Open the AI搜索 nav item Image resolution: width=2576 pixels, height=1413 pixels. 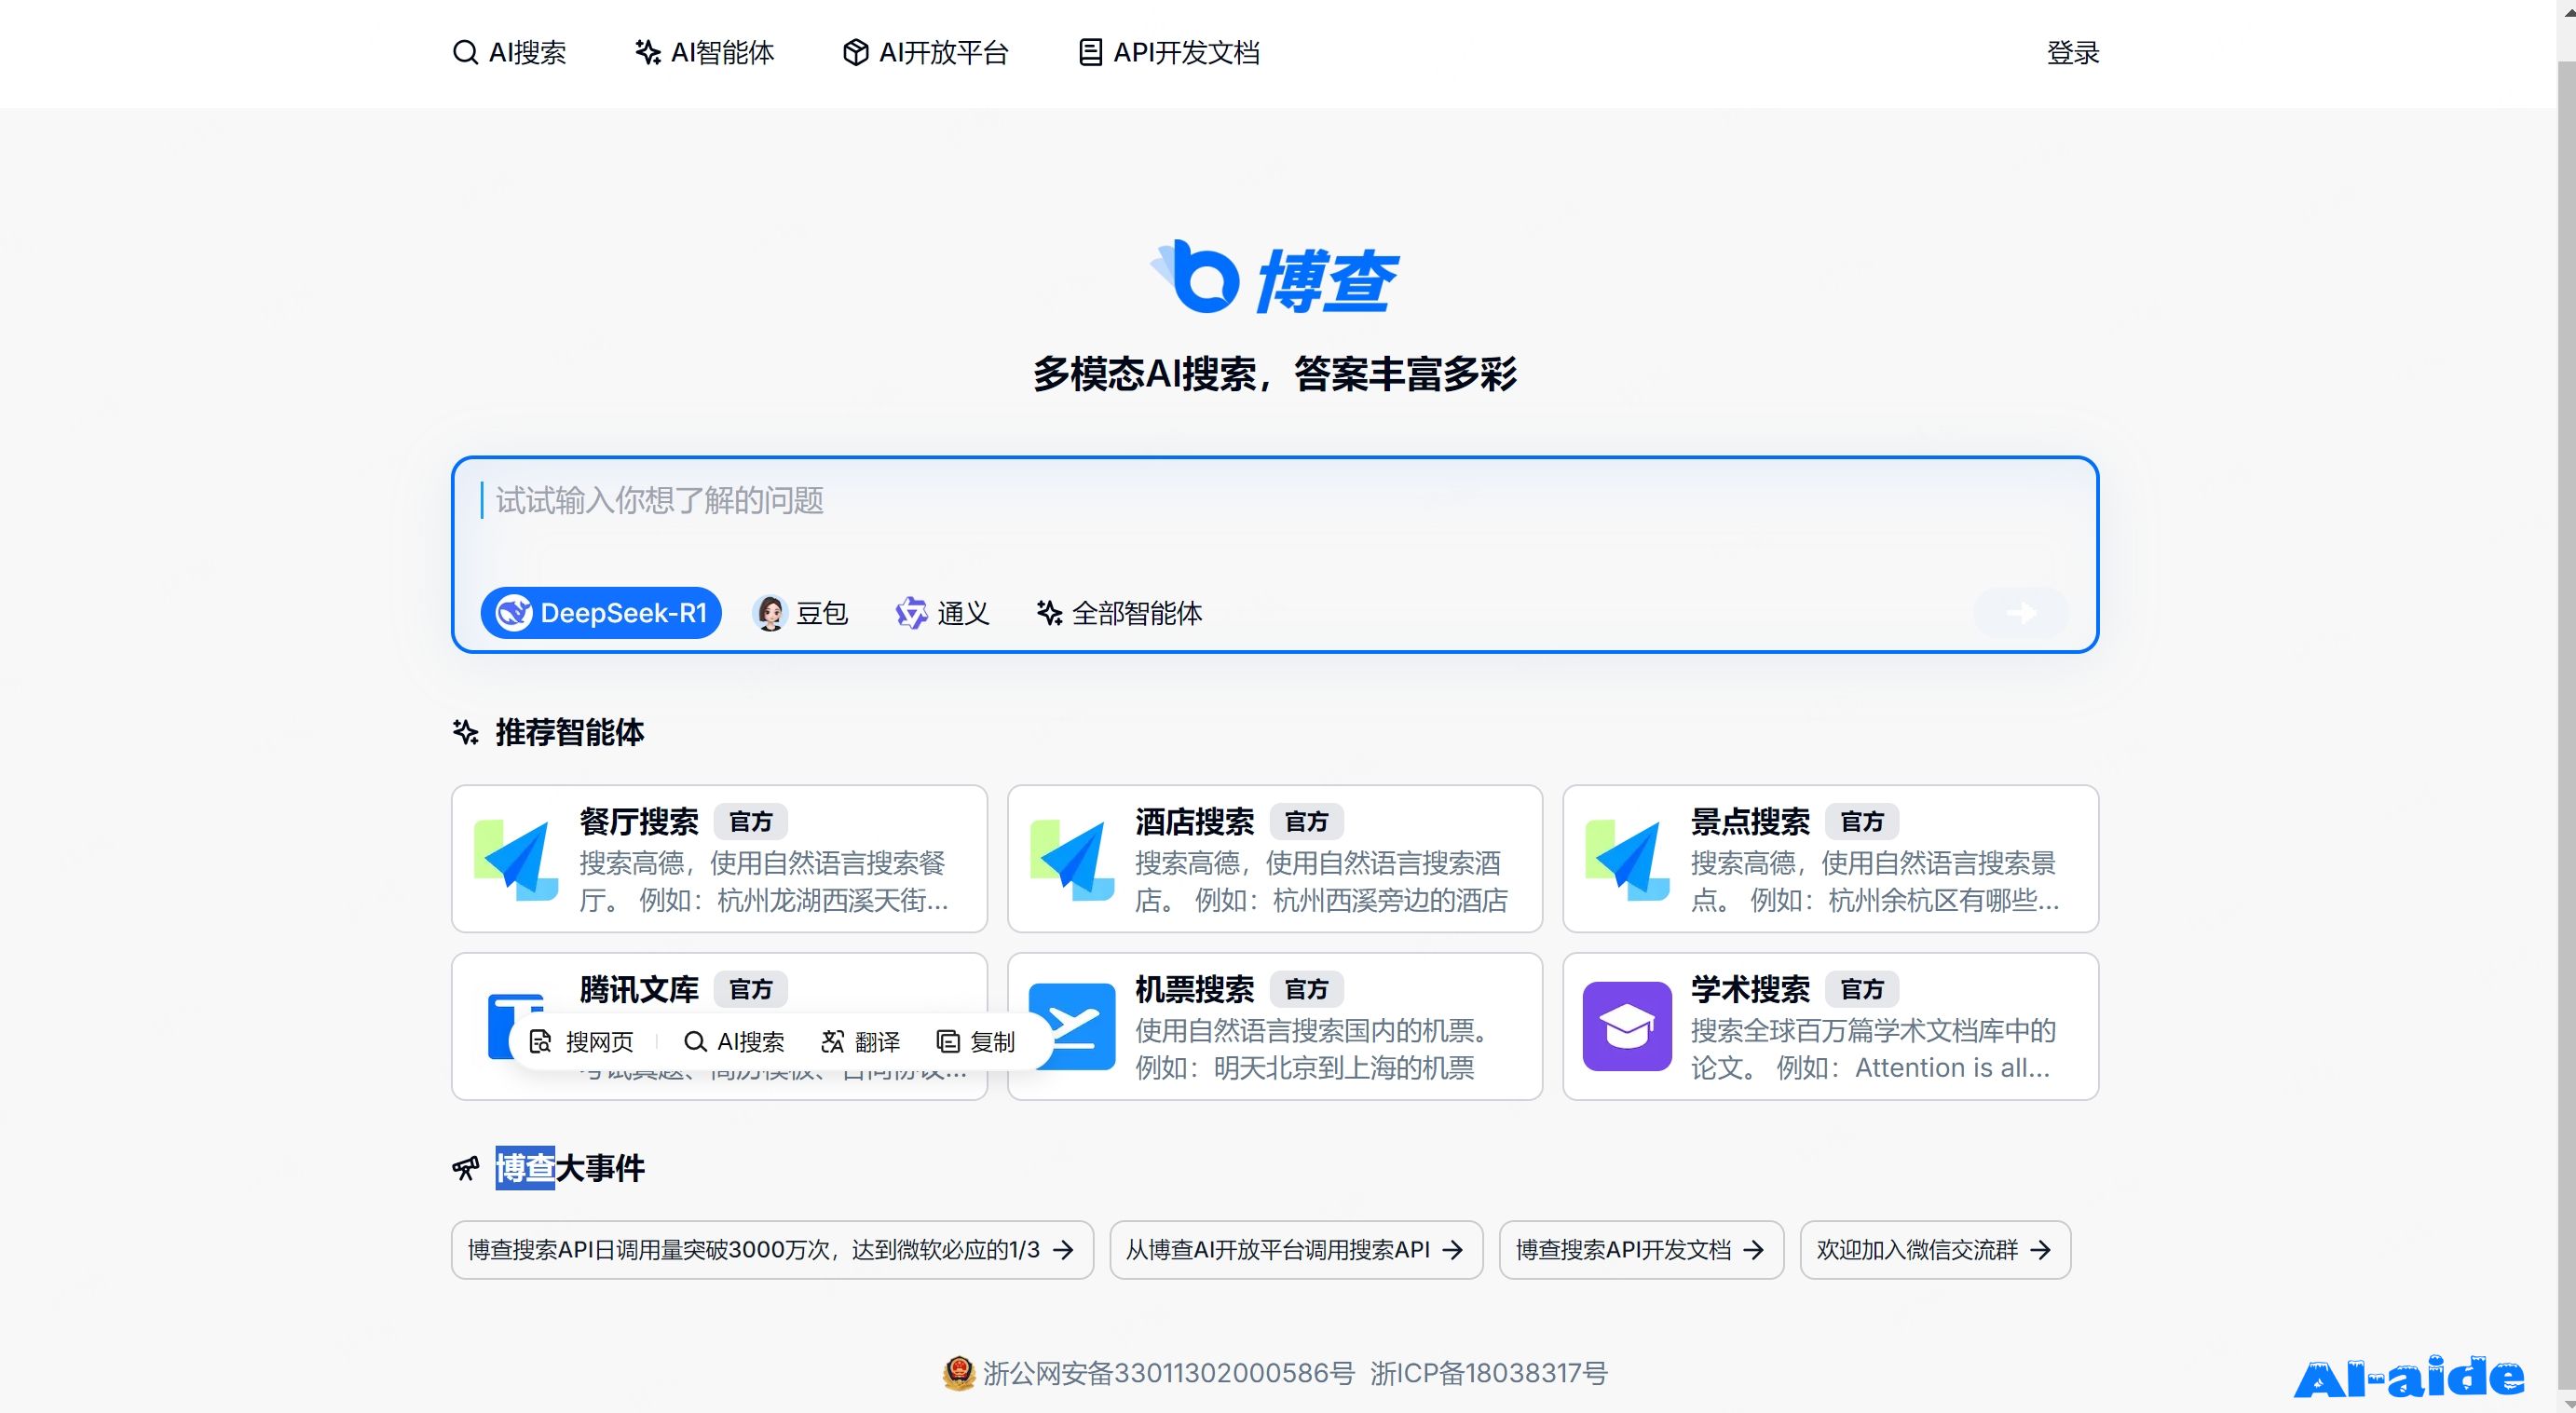tap(509, 52)
